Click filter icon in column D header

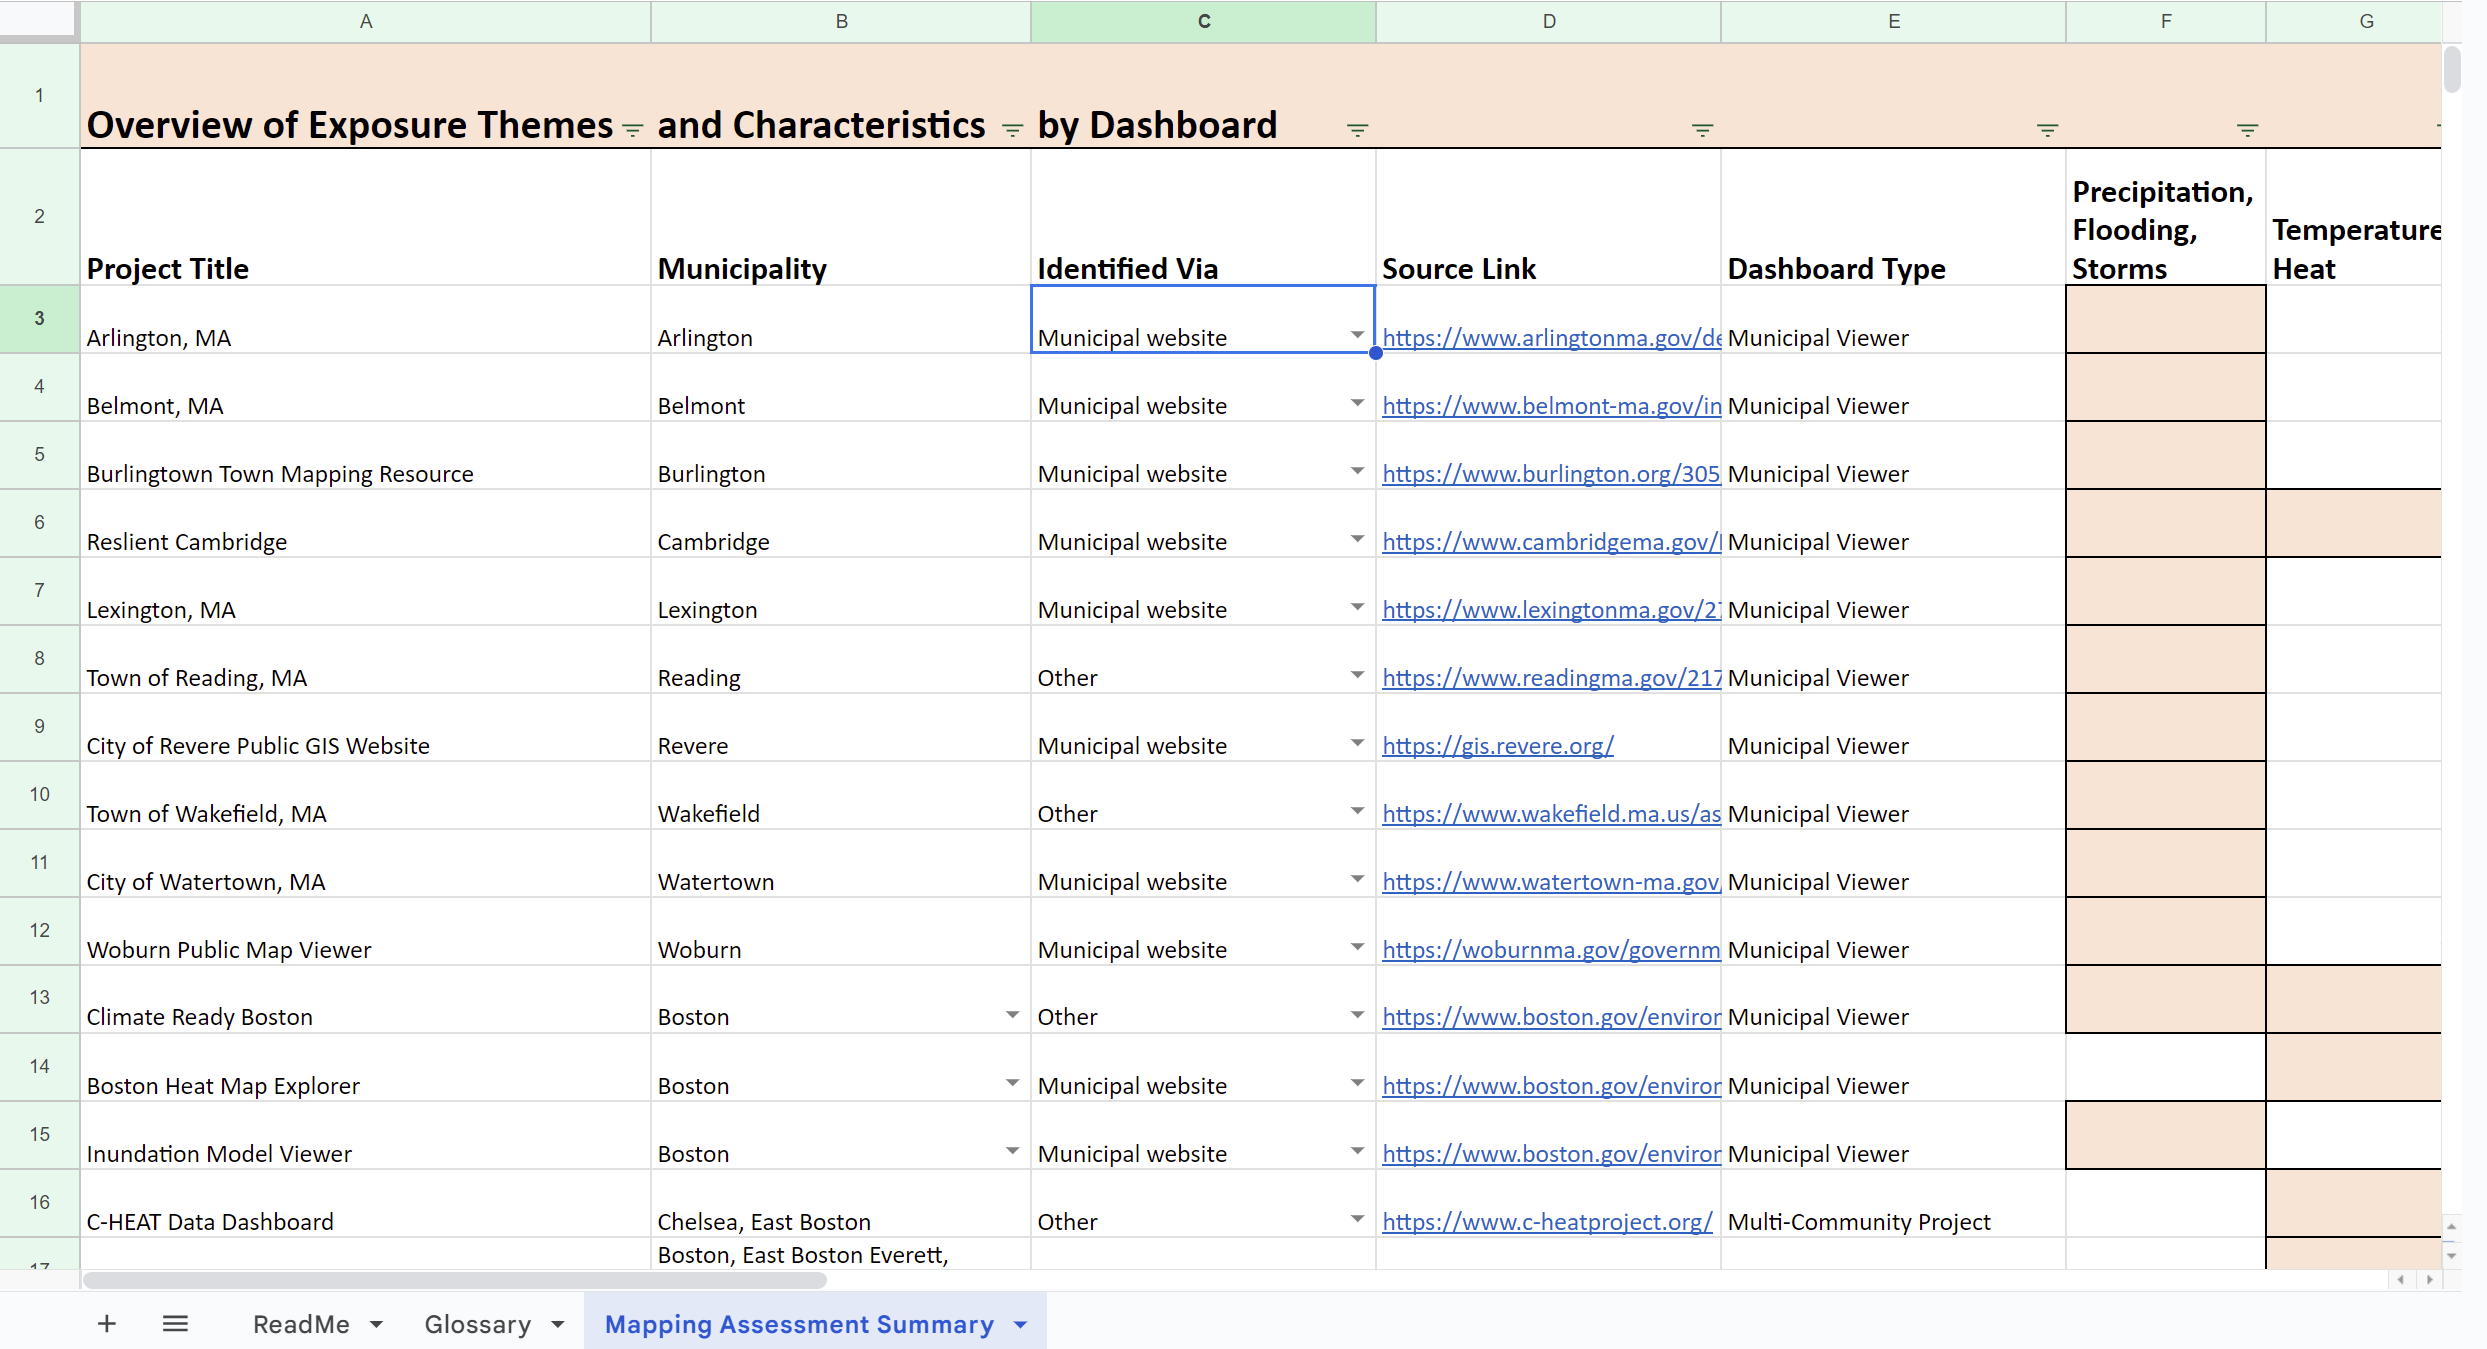[1702, 130]
